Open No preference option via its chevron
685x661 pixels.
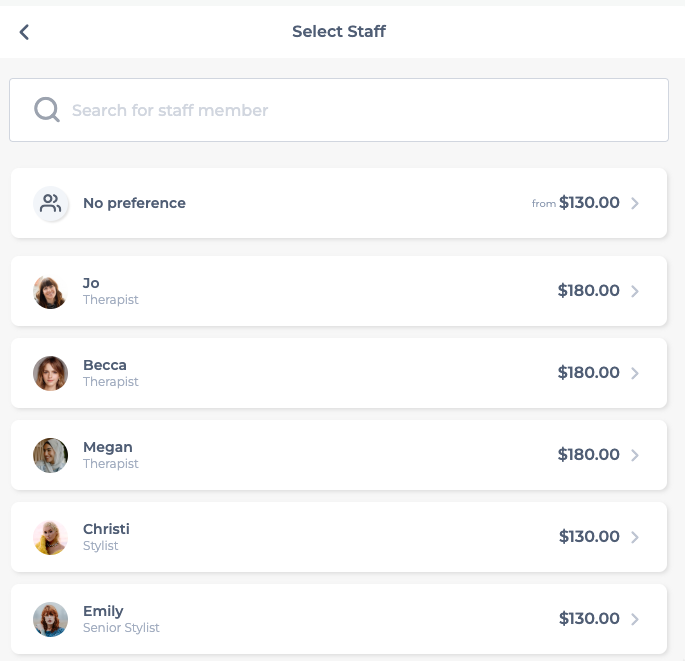635,203
